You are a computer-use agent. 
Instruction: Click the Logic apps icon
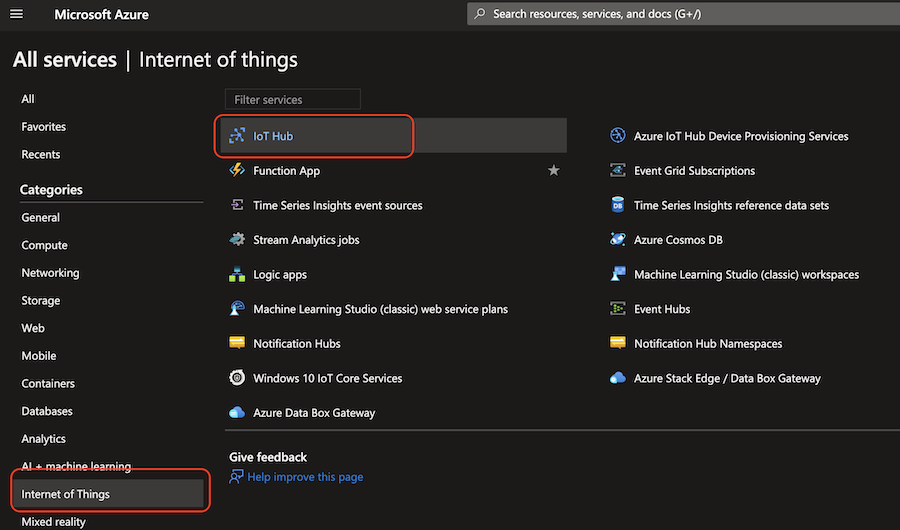pos(237,274)
